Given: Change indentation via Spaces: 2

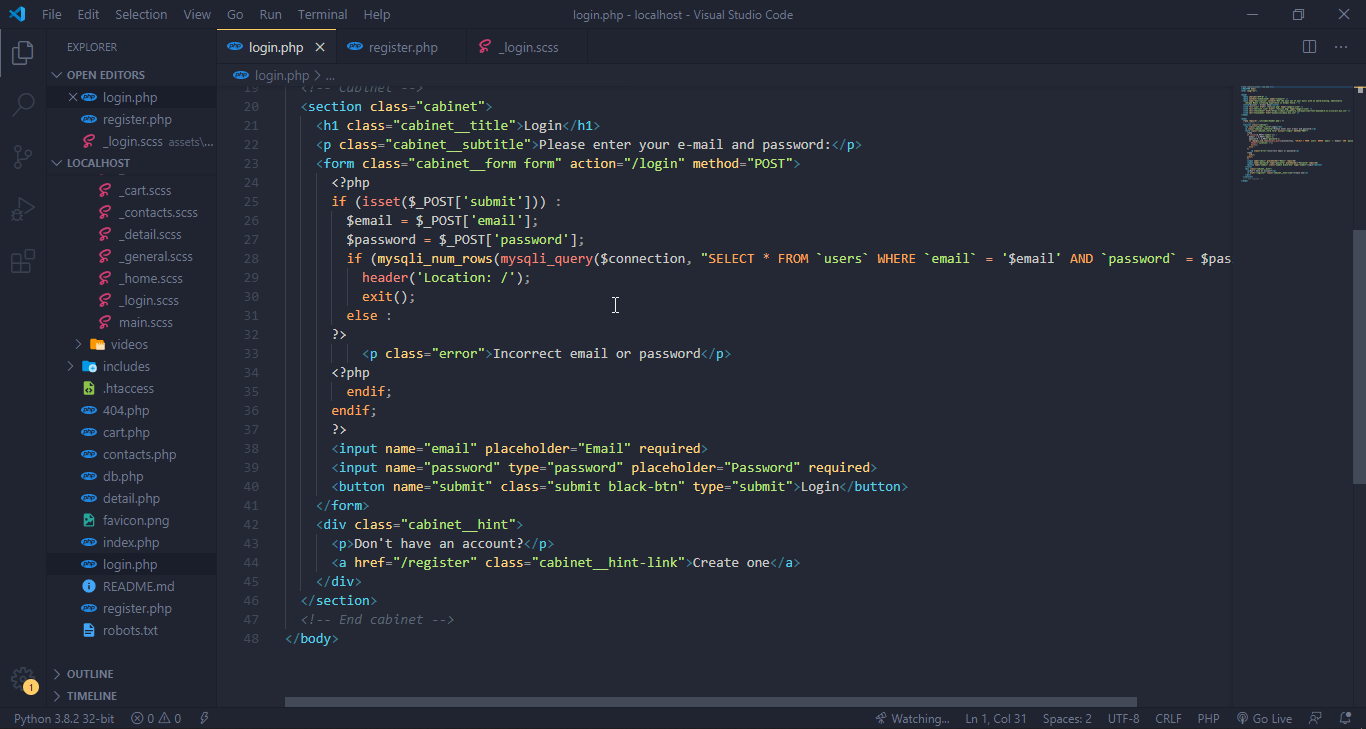Looking at the screenshot, I should tap(1067, 718).
